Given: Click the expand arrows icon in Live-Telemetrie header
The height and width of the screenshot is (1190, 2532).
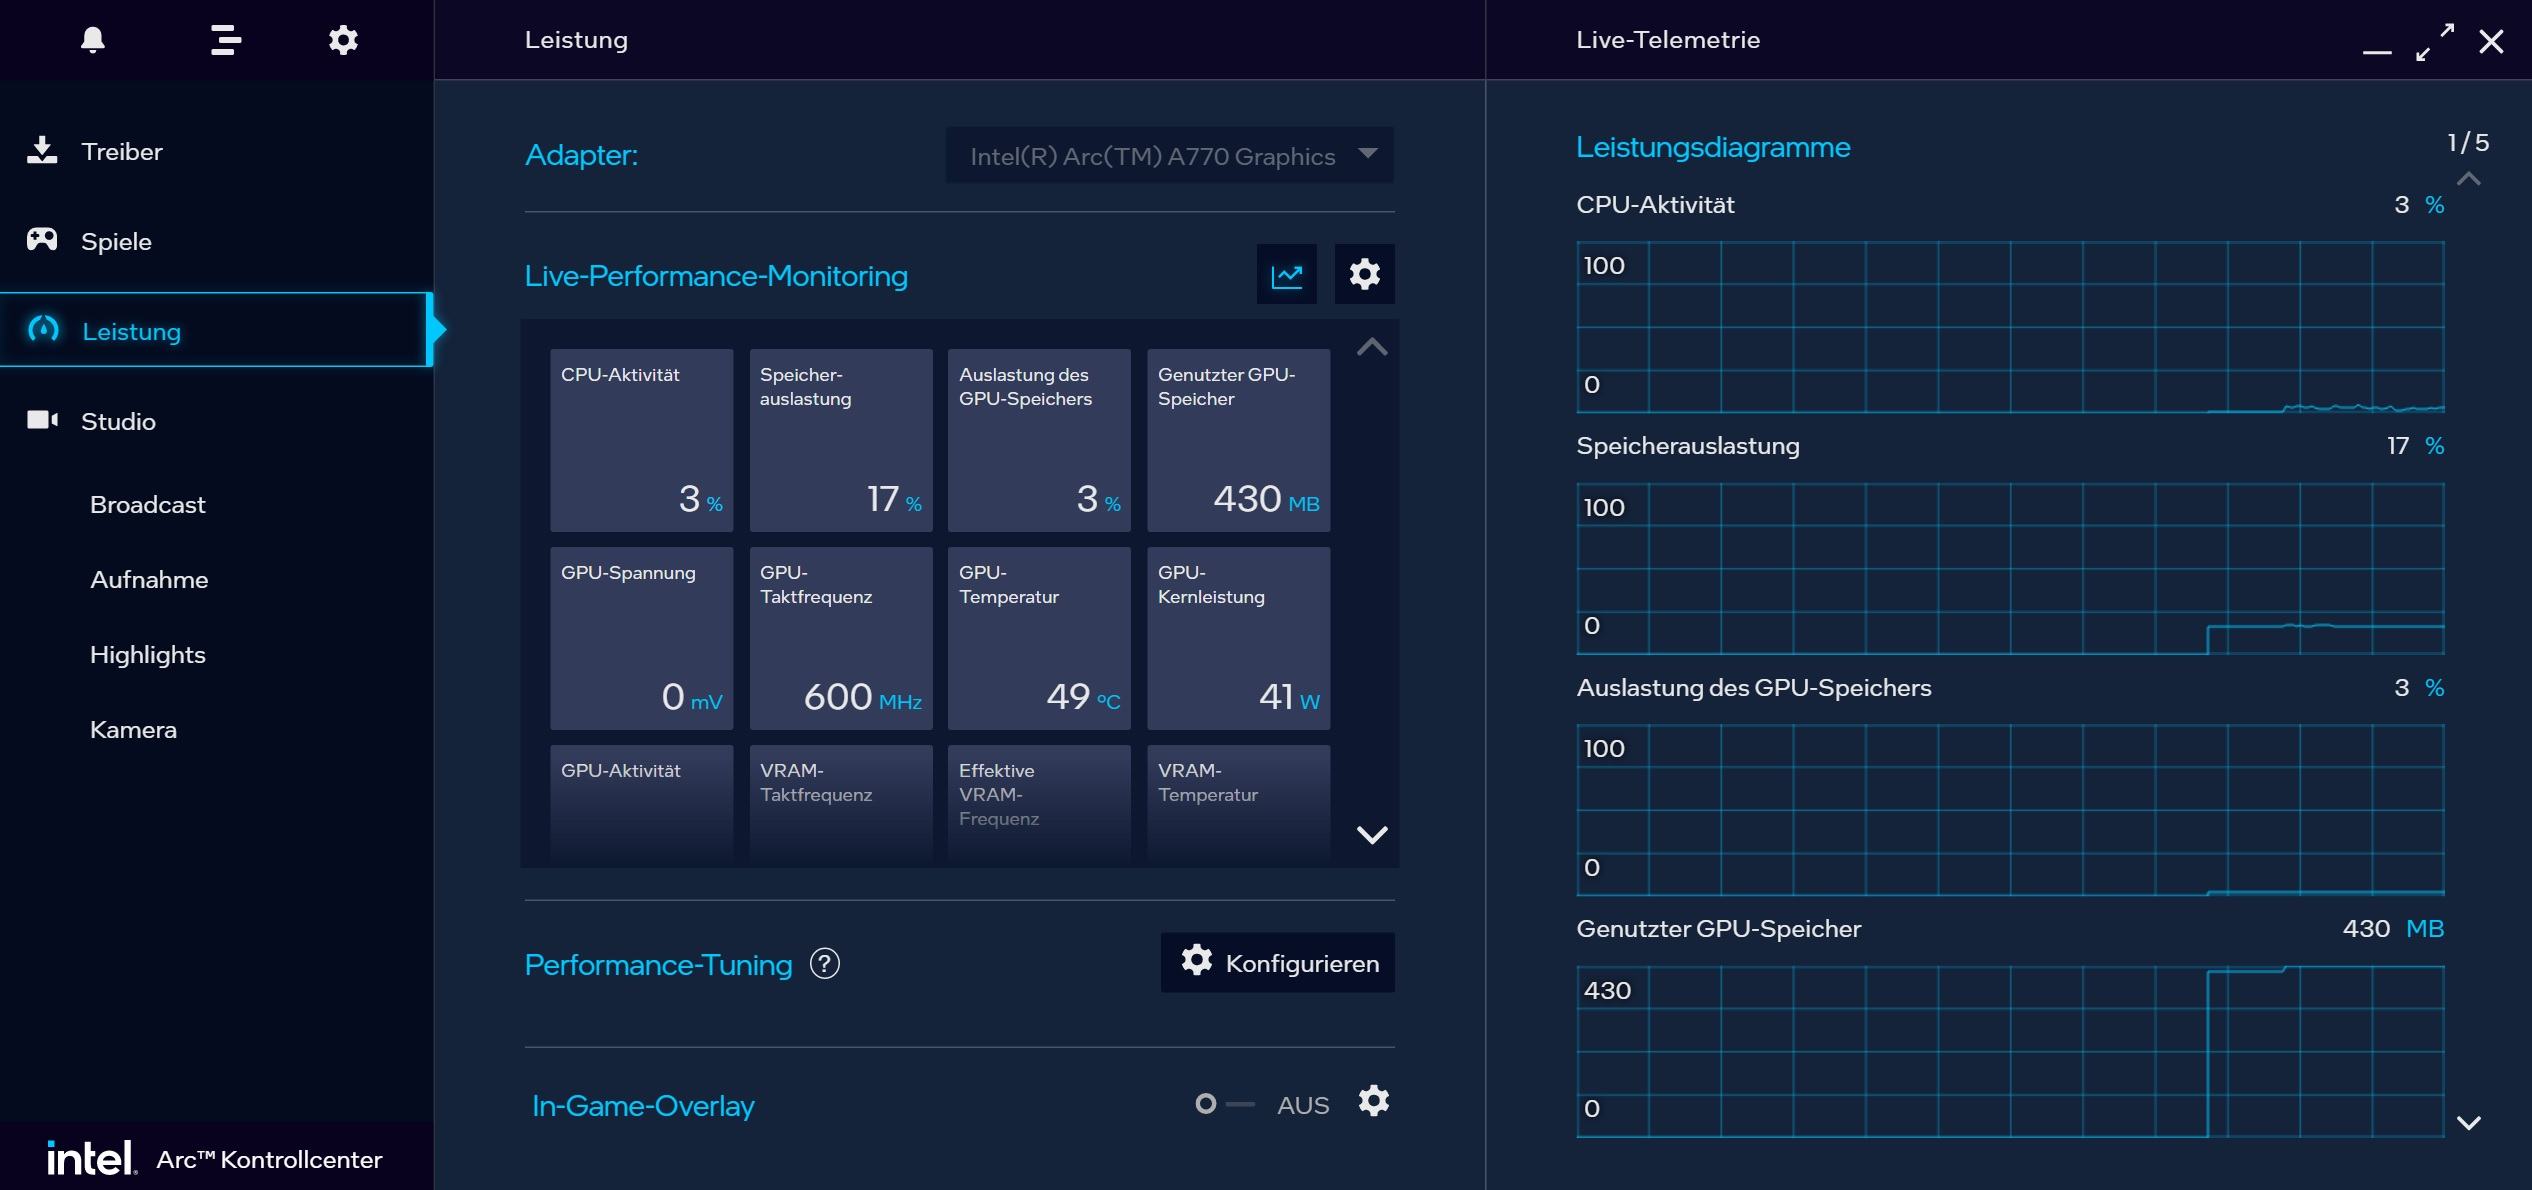Looking at the screenshot, I should pyautogui.click(x=2434, y=42).
